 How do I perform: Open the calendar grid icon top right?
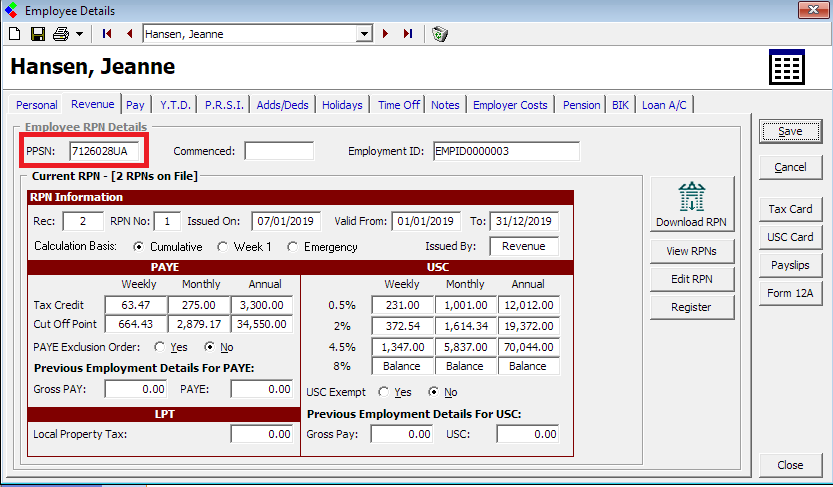(786, 67)
